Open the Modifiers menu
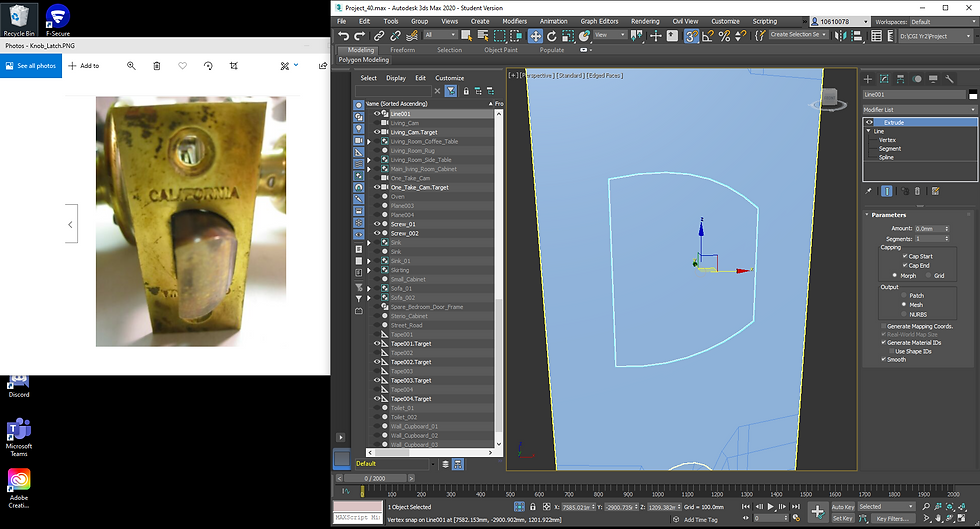The height and width of the screenshot is (529, 980). pyautogui.click(x=514, y=21)
